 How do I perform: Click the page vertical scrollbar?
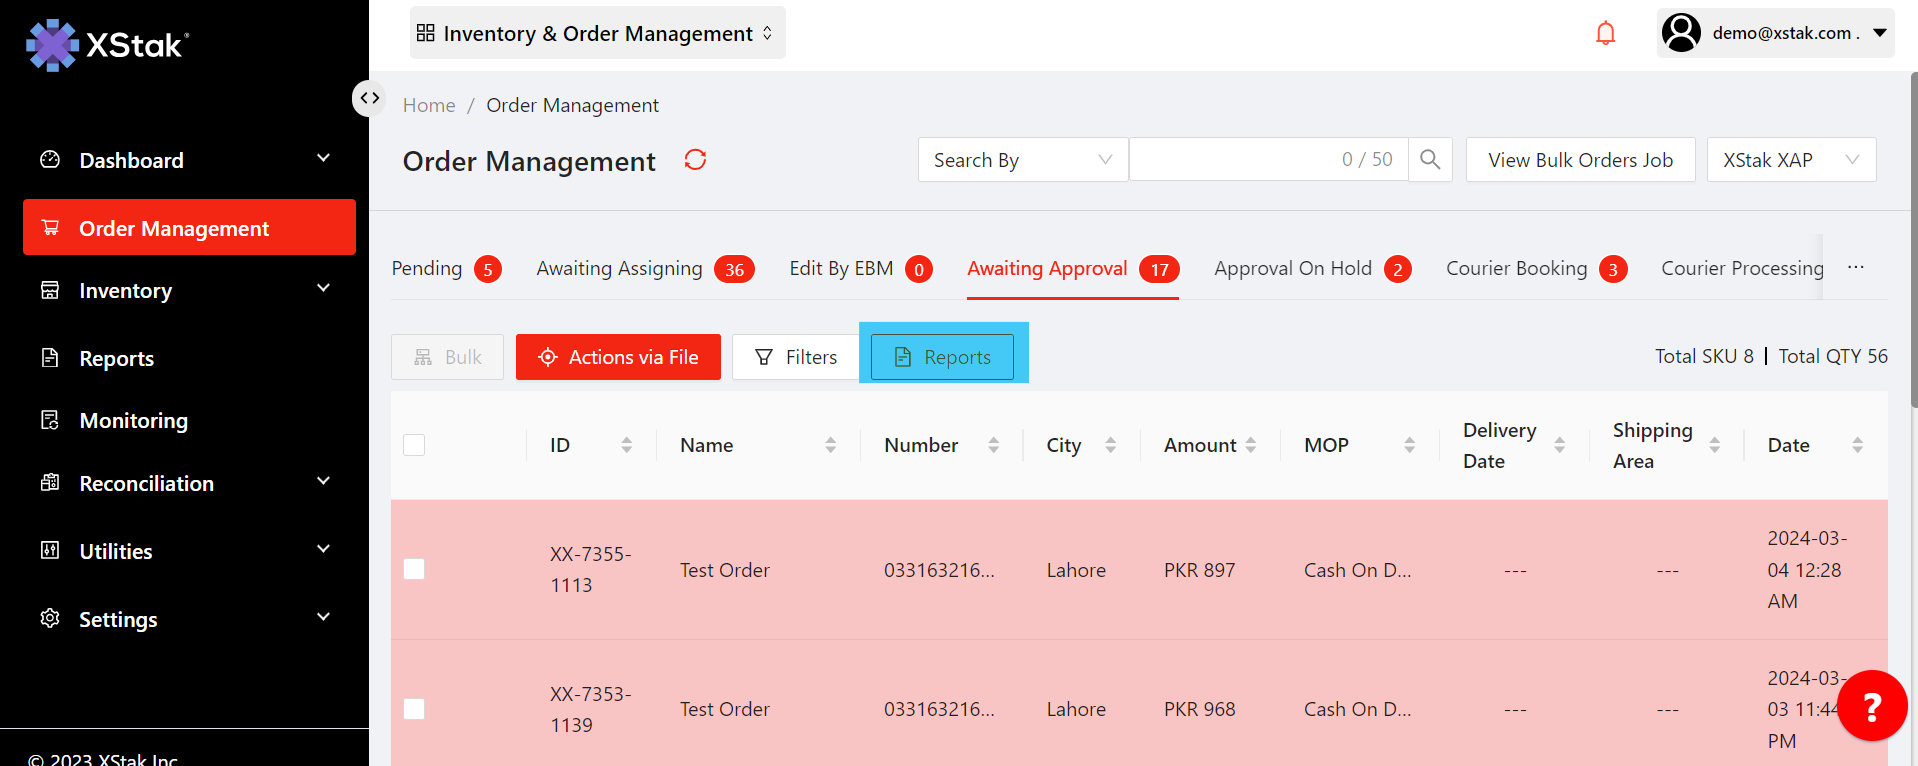pos(1913,240)
